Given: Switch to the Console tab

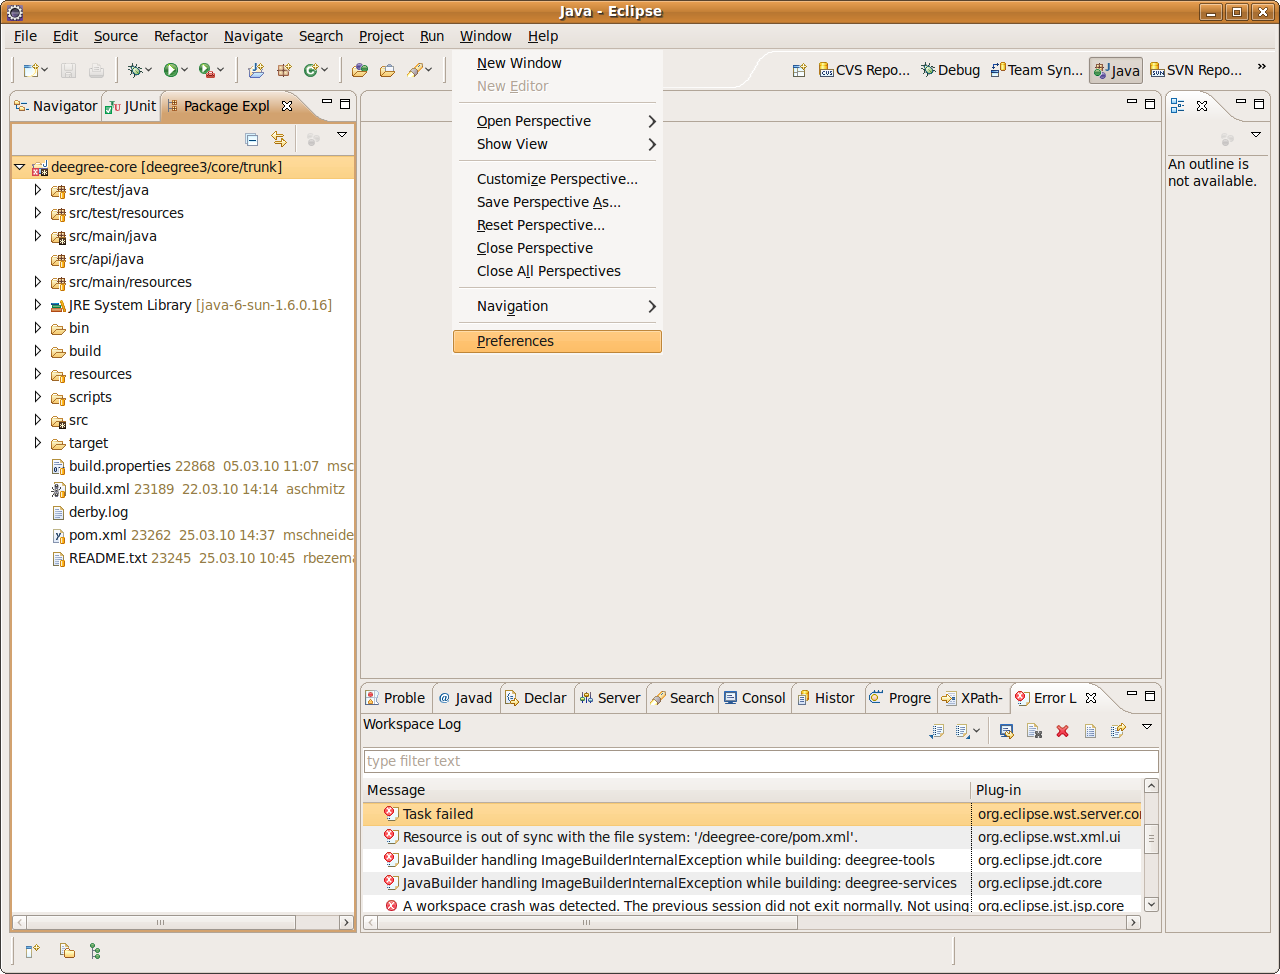Looking at the screenshot, I should [755, 698].
